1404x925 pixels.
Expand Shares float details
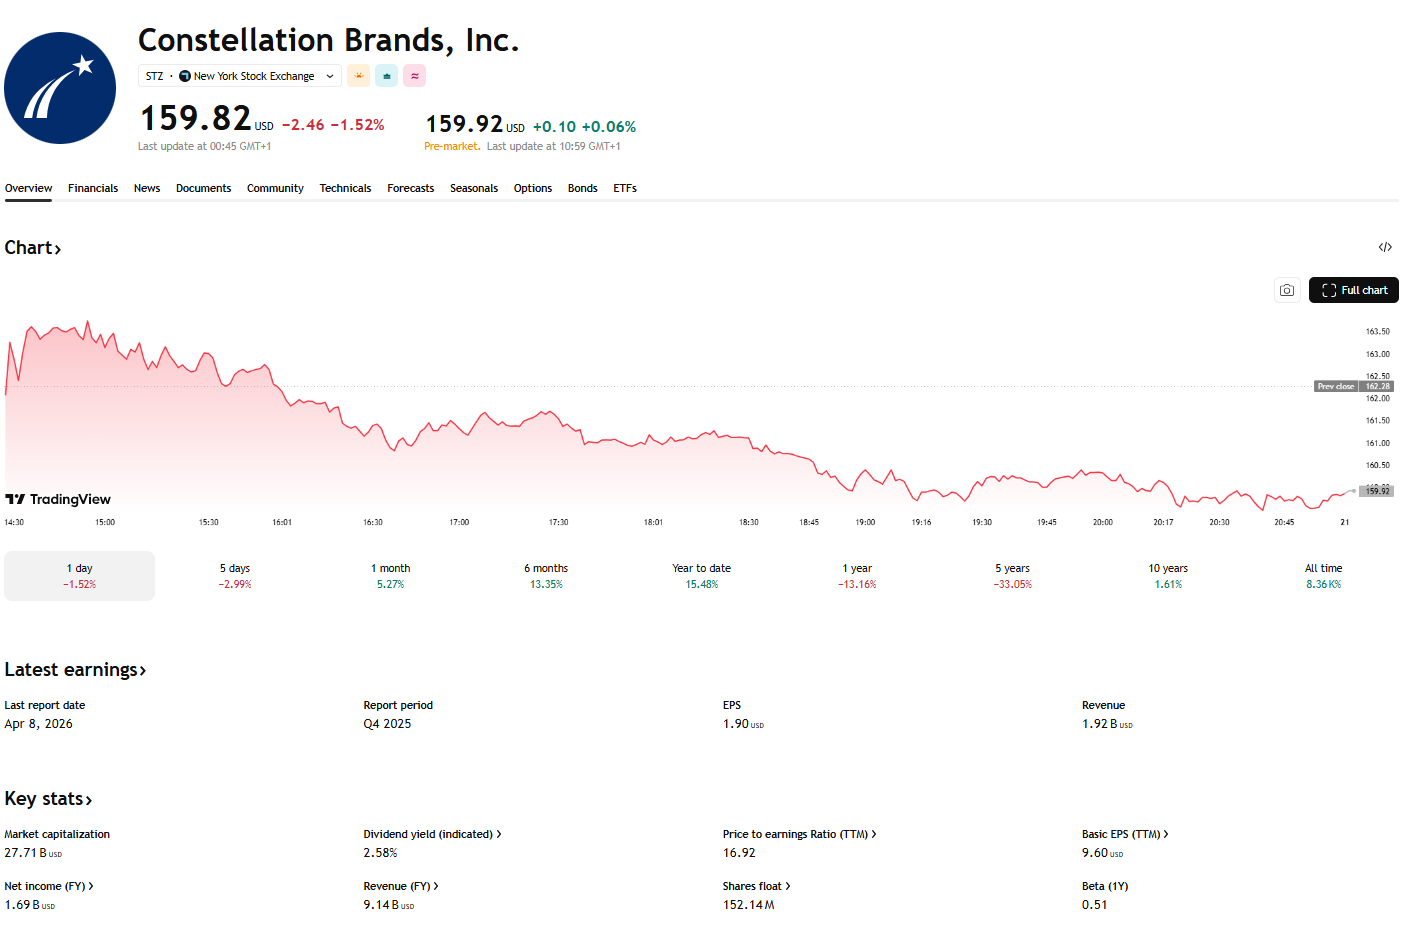point(756,886)
